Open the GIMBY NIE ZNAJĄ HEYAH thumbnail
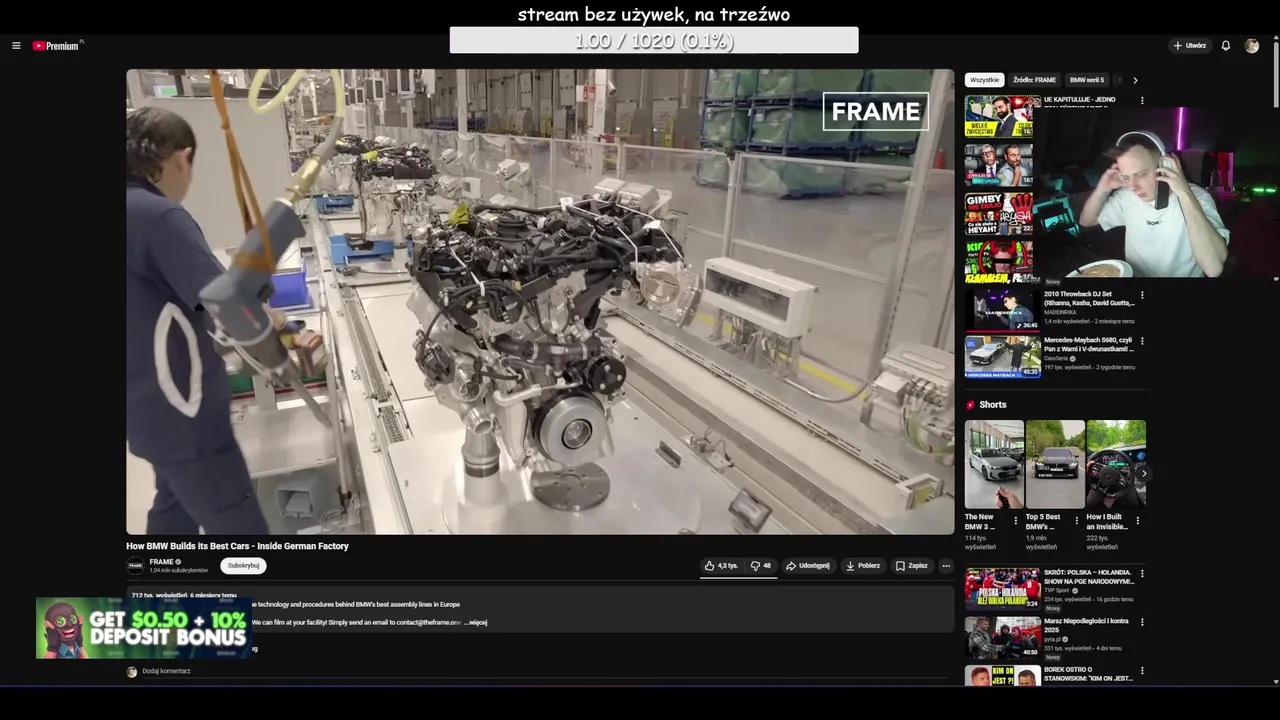Viewport: 1280px width, 720px height. pyautogui.click(x=999, y=214)
